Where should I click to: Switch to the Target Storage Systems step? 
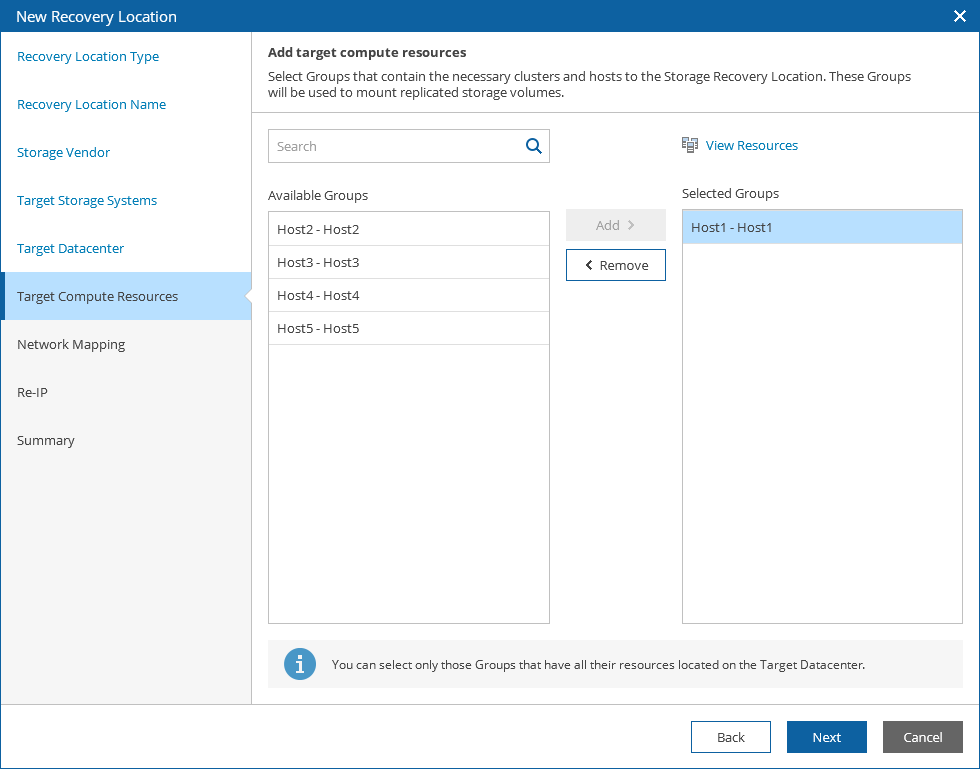[x=87, y=201]
